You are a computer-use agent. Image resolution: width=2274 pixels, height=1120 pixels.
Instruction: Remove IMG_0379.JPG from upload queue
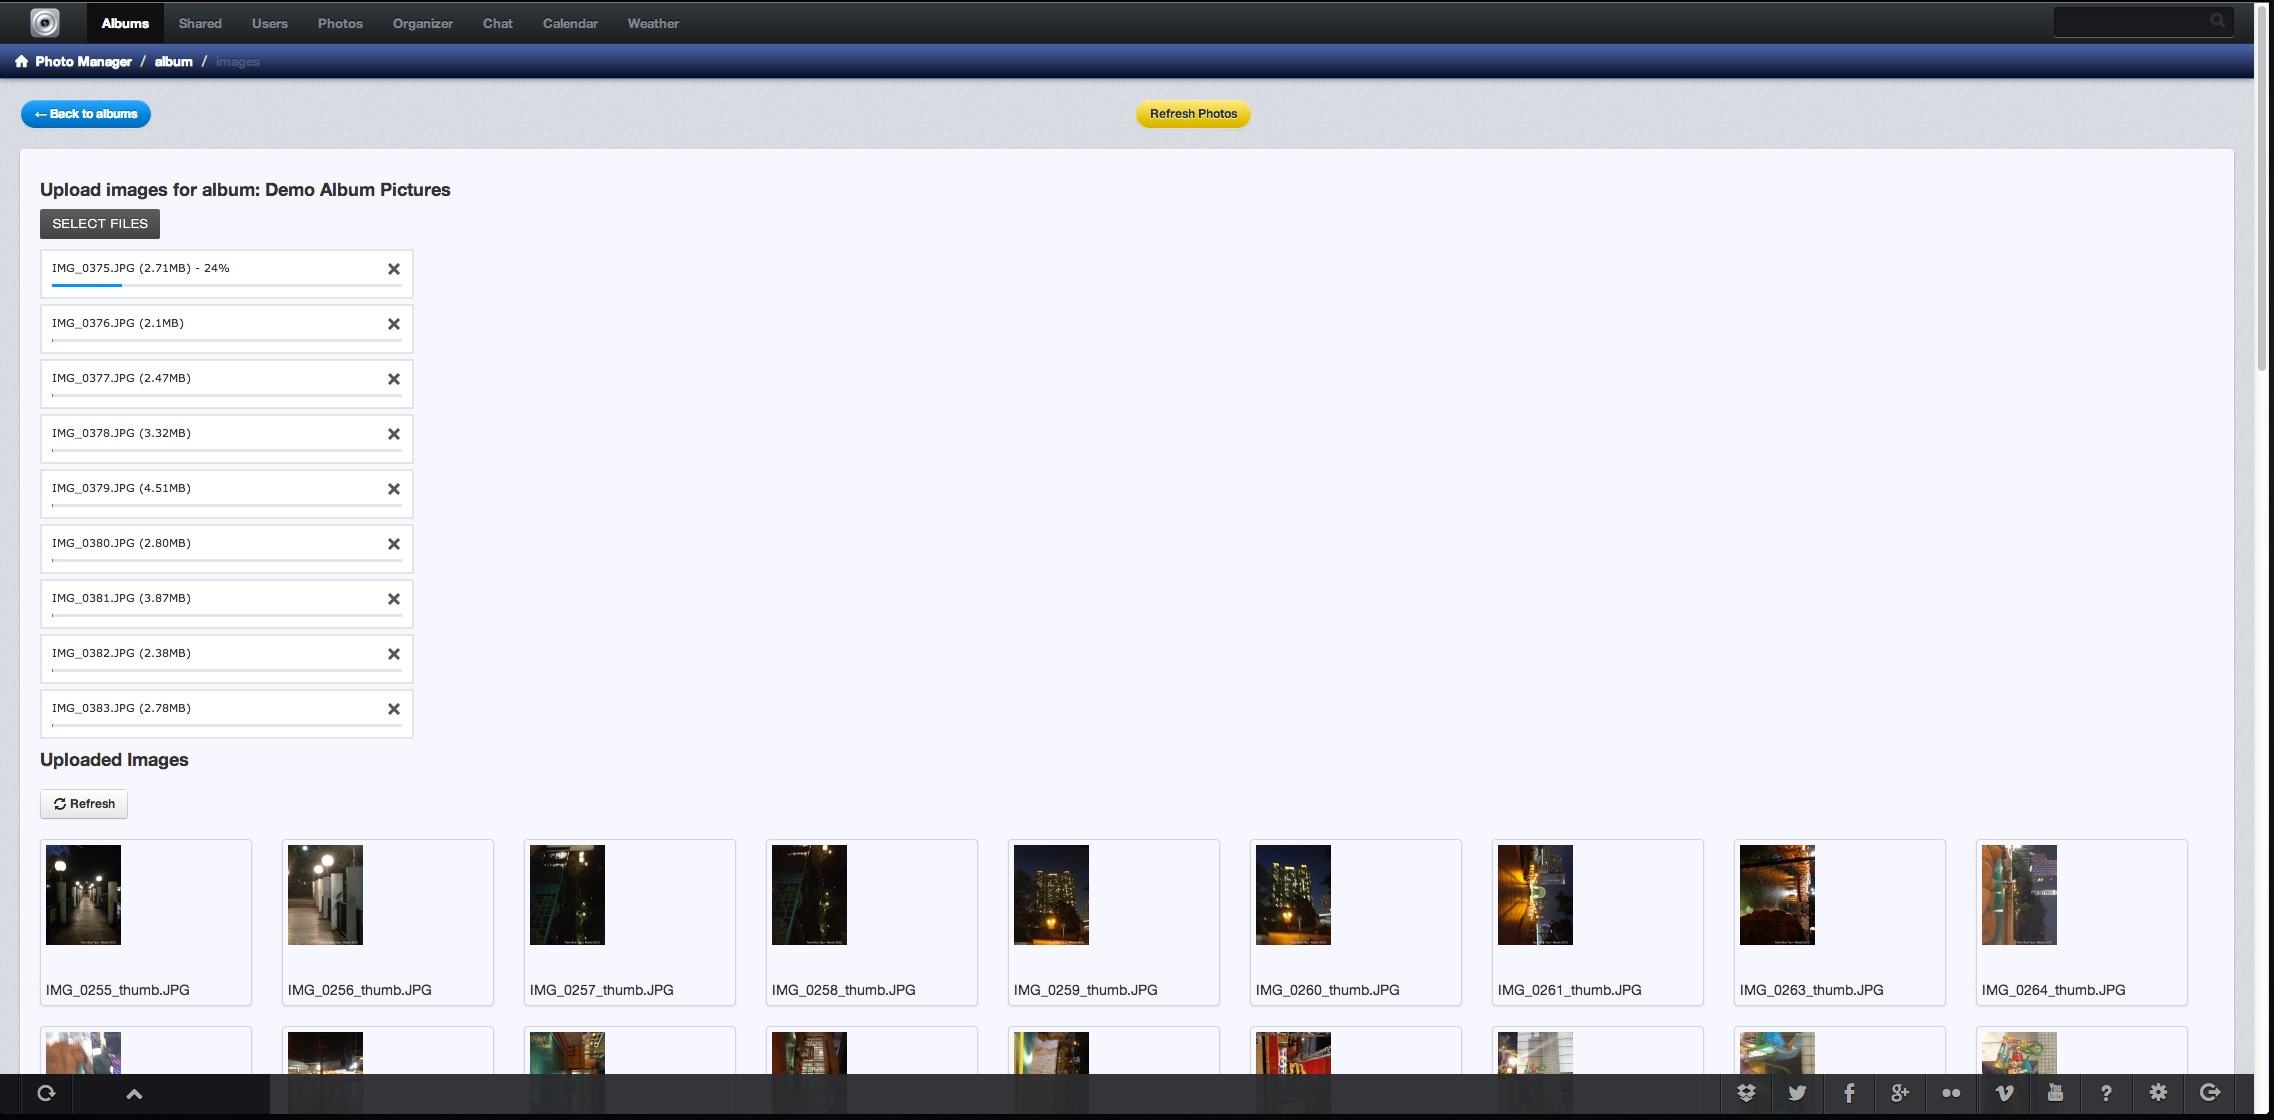point(394,489)
